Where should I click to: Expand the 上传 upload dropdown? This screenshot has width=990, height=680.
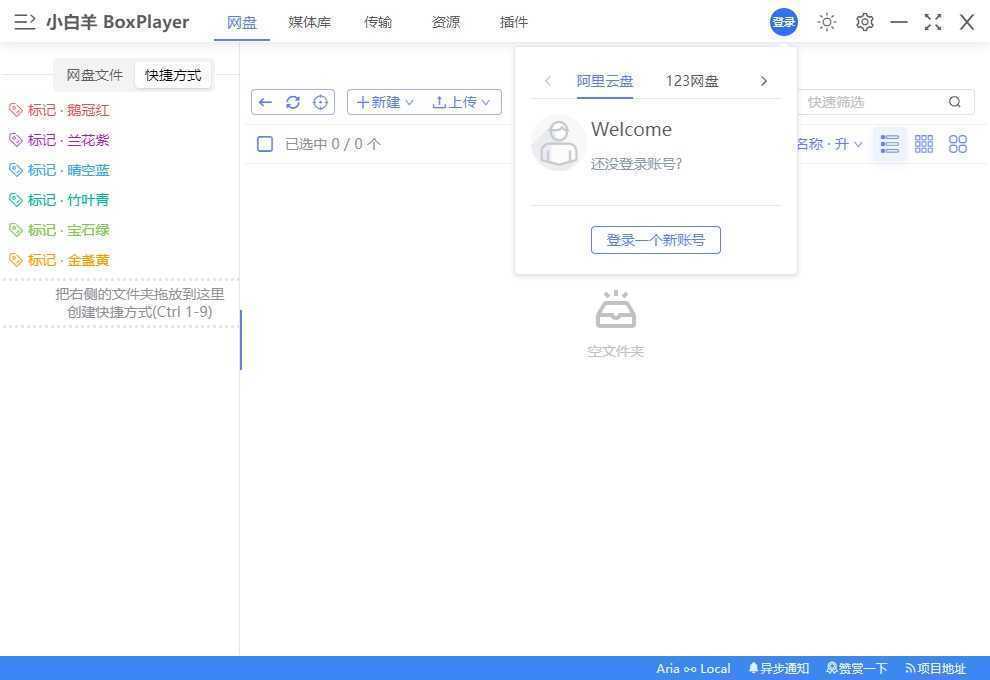(461, 101)
